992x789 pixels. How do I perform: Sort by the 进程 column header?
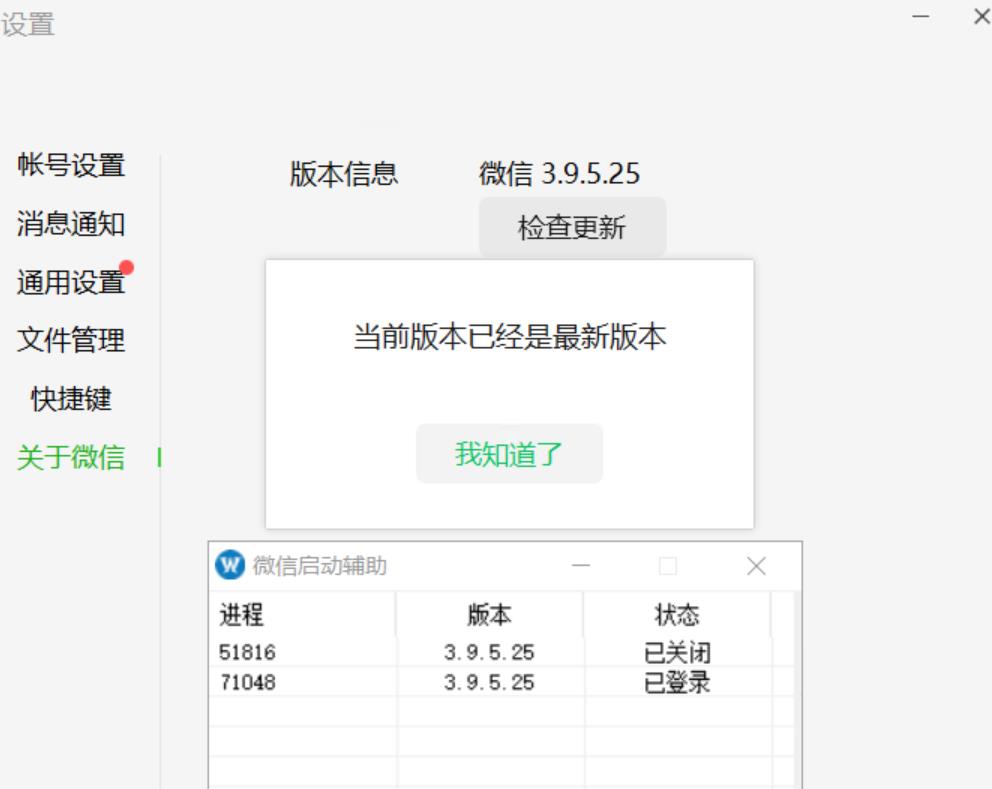[301, 615]
